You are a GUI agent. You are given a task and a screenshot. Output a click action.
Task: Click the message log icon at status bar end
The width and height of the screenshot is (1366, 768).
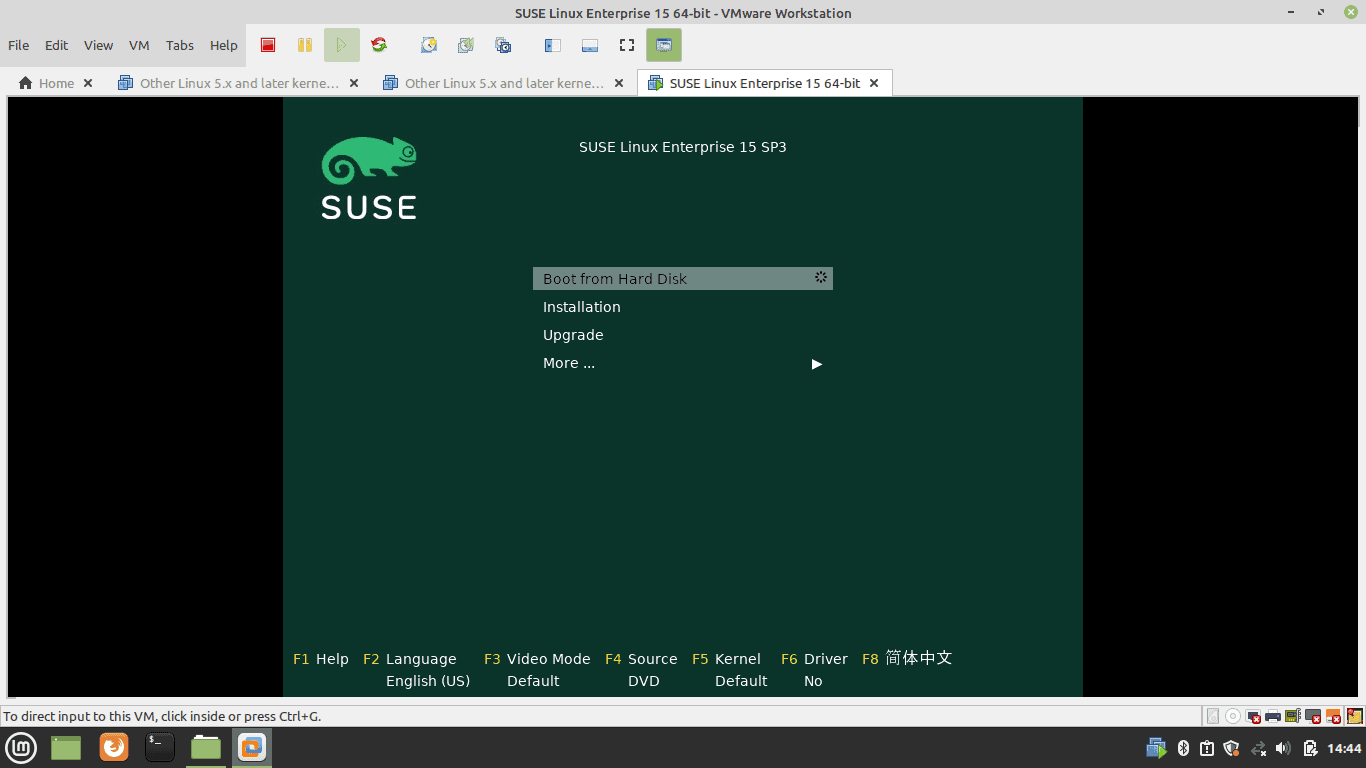click(x=1355, y=716)
